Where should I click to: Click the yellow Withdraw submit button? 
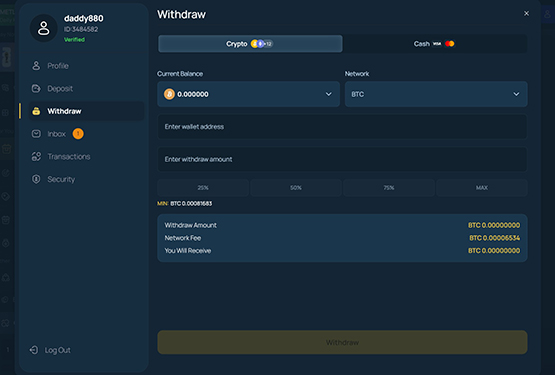click(342, 342)
